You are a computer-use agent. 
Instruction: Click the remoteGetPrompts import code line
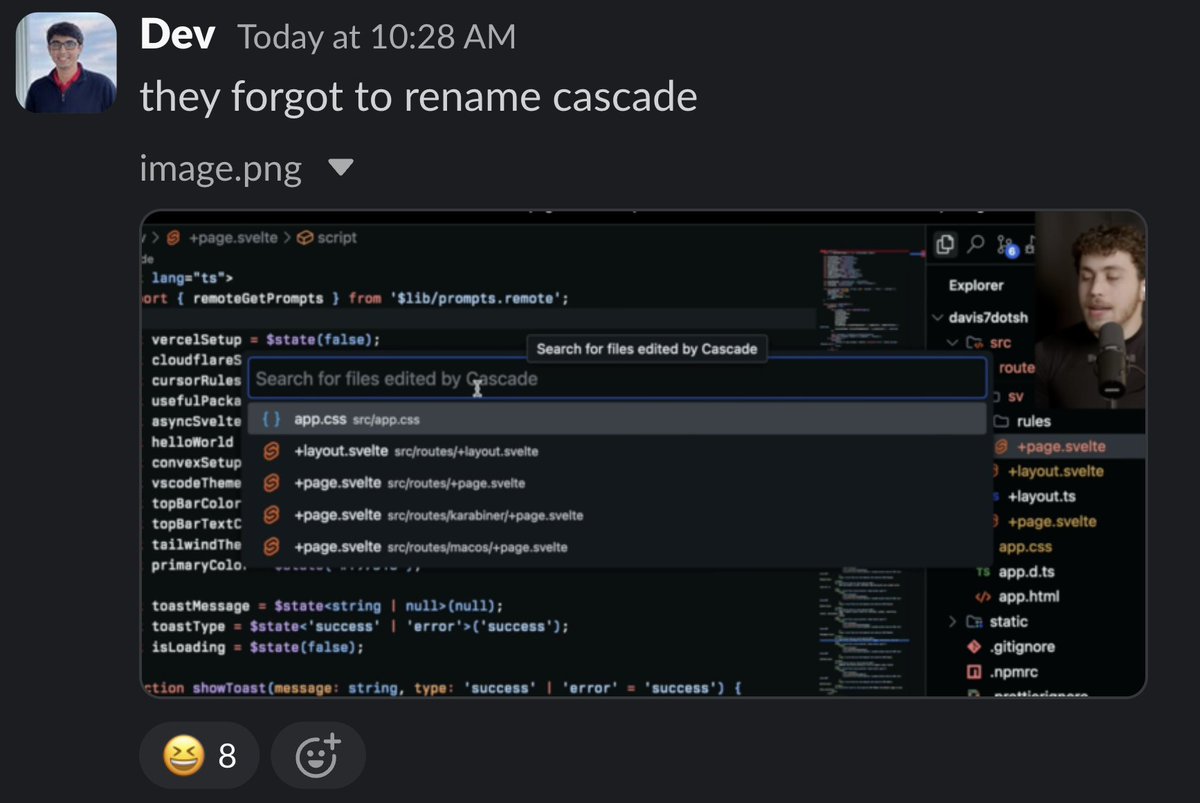[355, 298]
